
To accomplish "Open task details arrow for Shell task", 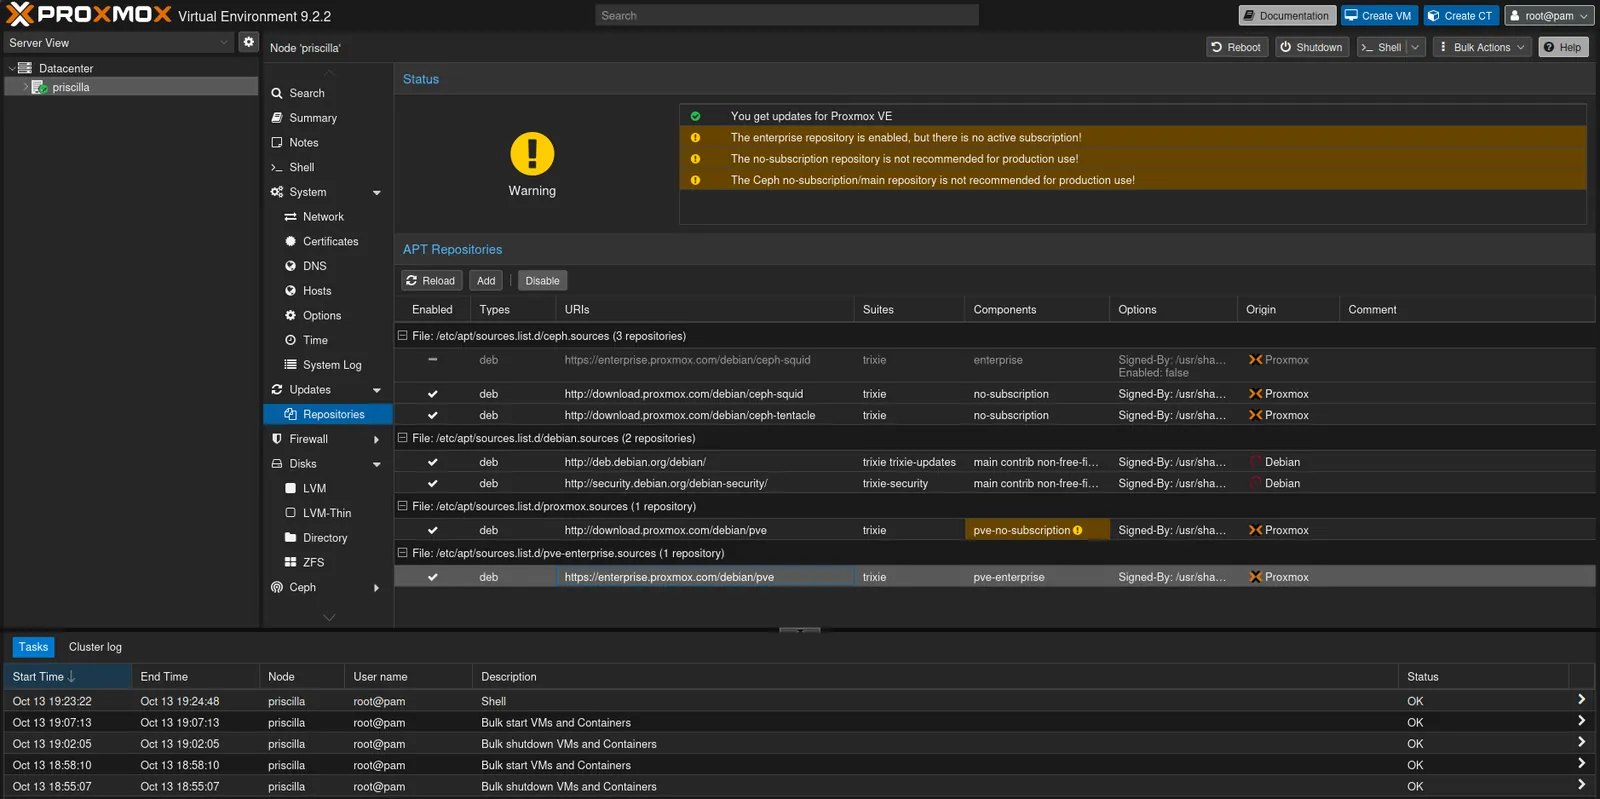I will (x=1581, y=700).
